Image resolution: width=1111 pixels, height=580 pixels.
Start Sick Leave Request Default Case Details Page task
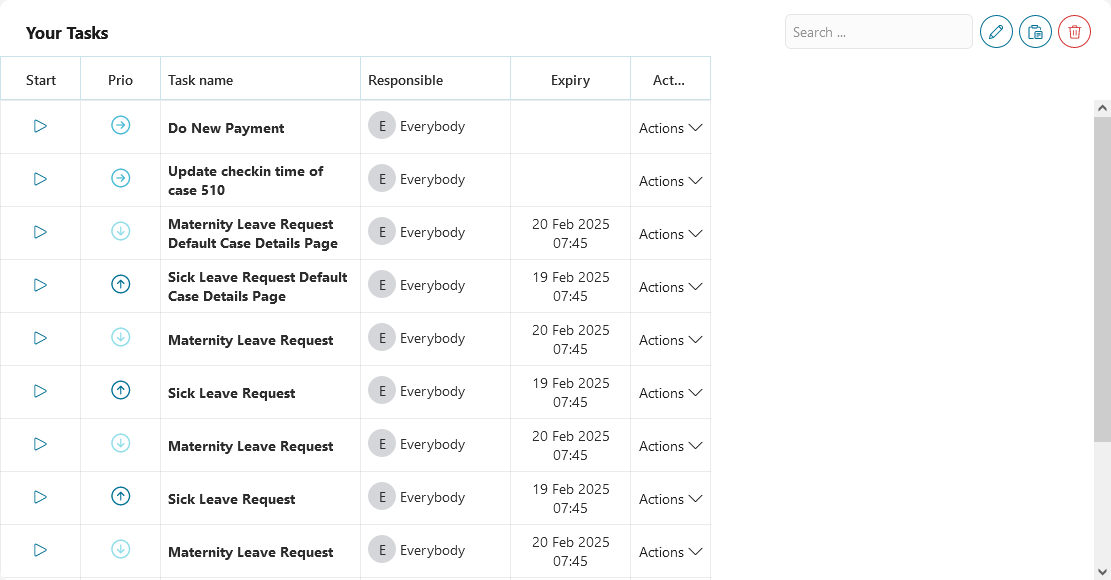pyautogui.click(x=40, y=285)
